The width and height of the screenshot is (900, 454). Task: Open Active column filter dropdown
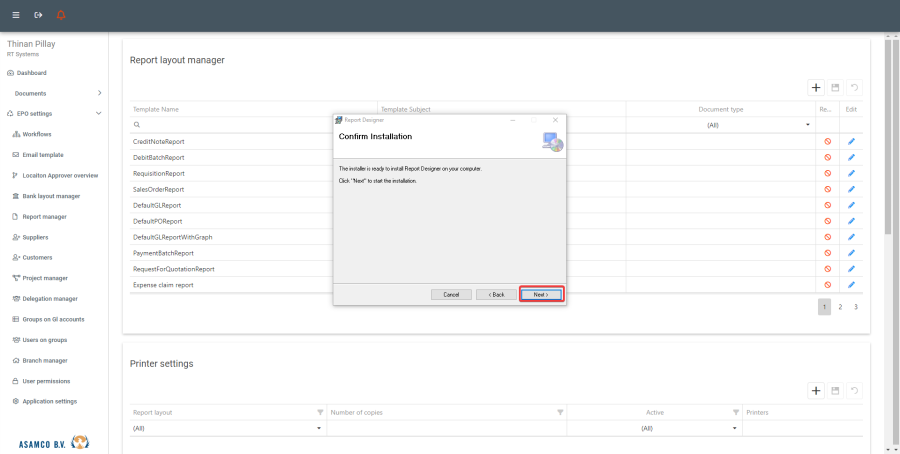[x=734, y=428]
